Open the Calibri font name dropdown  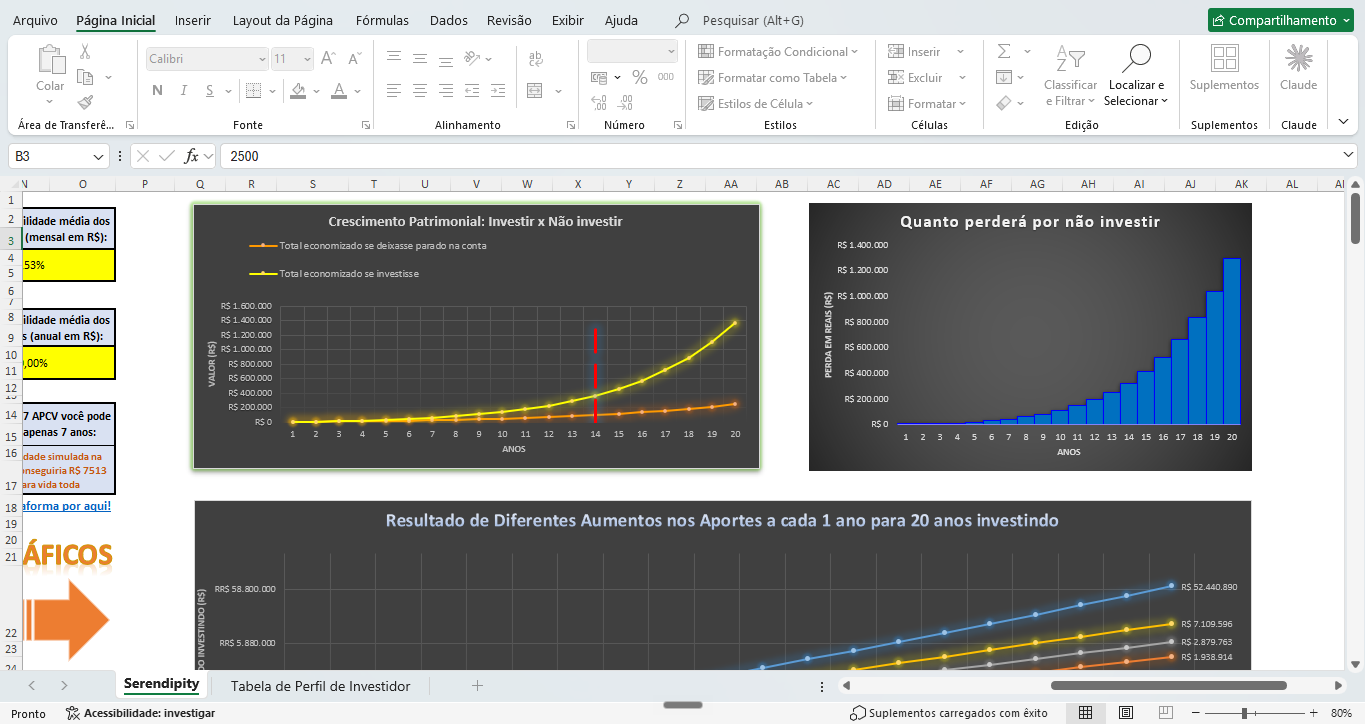coord(262,59)
